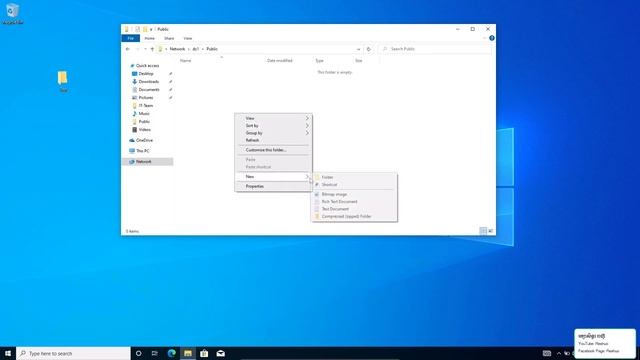640x360 pixels.
Task: Open the View ribbon tab
Action: [x=188, y=38]
